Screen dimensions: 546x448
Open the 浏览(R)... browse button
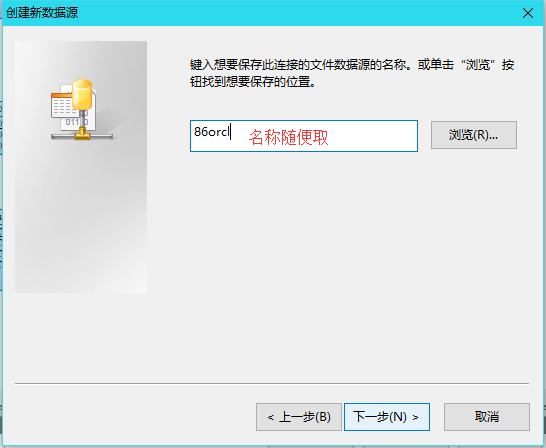pos(474,135)
